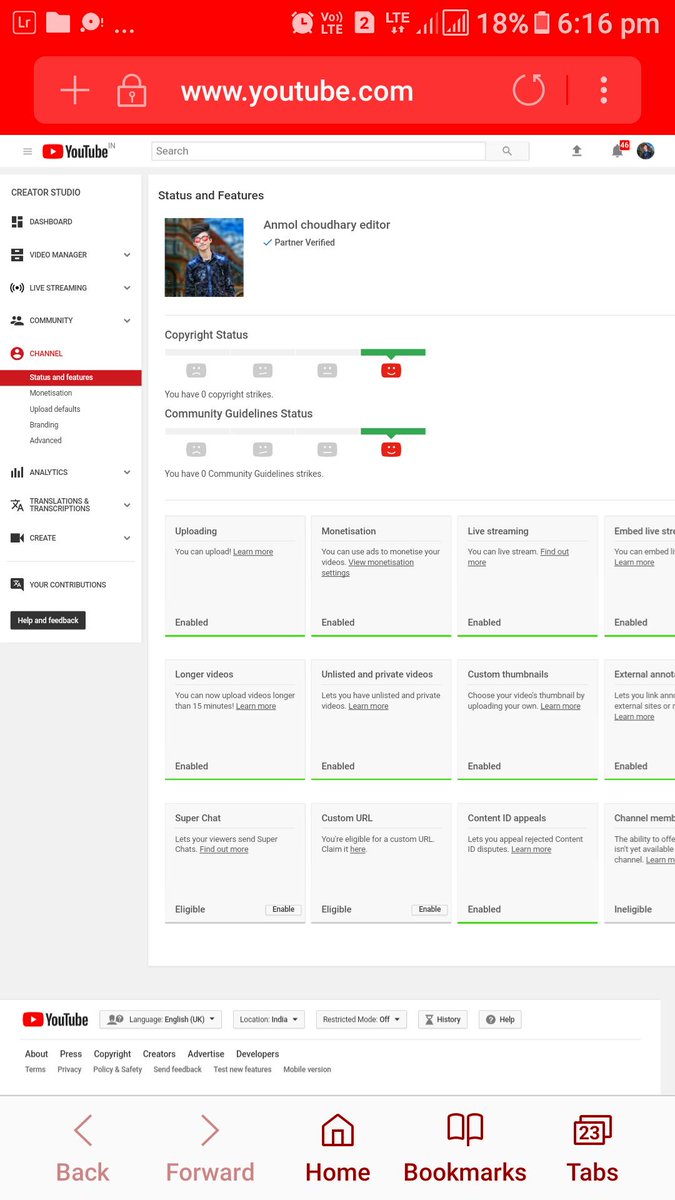Click the red smiley under Copyright Status
Screen dimensions: 675x1200
(x=391, y=370)
